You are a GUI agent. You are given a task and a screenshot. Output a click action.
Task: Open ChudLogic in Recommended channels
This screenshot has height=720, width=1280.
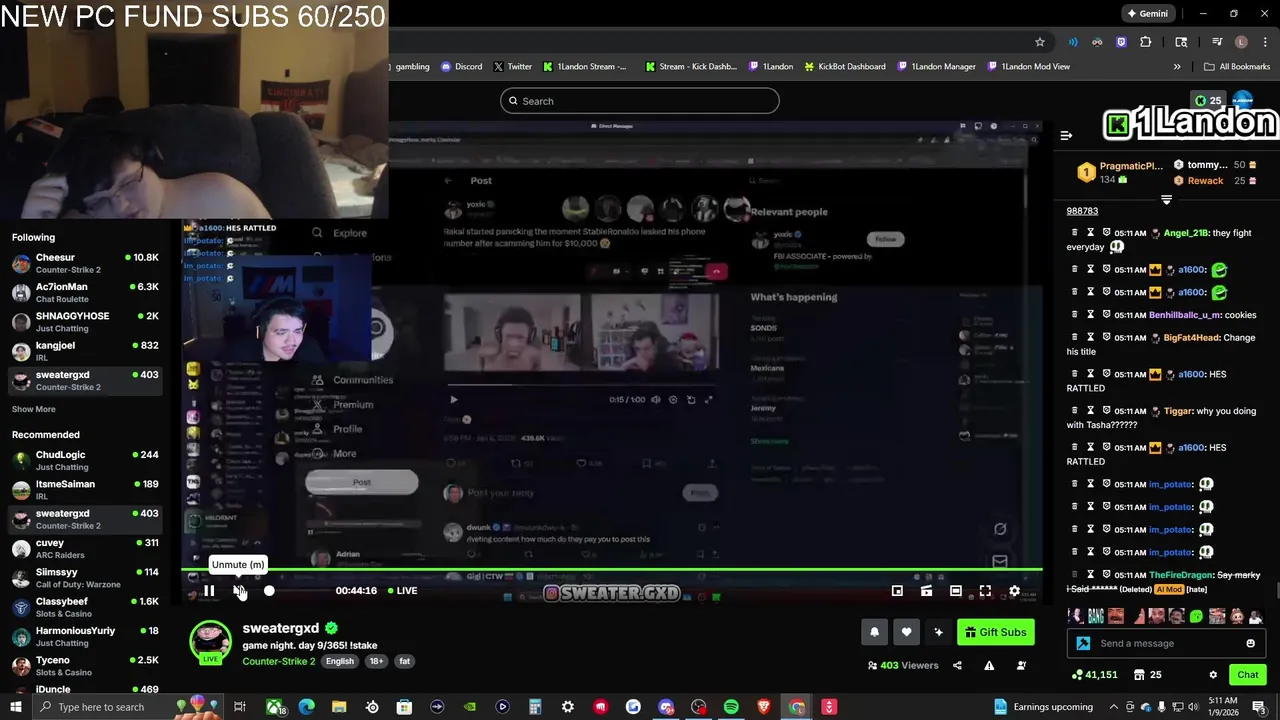(85, 461)
